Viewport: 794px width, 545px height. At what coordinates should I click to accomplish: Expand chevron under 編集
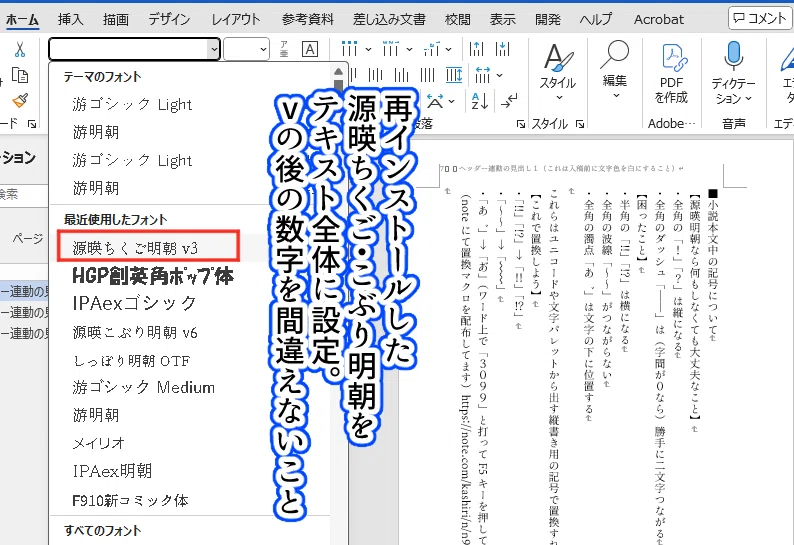click(x=616, y=95)
